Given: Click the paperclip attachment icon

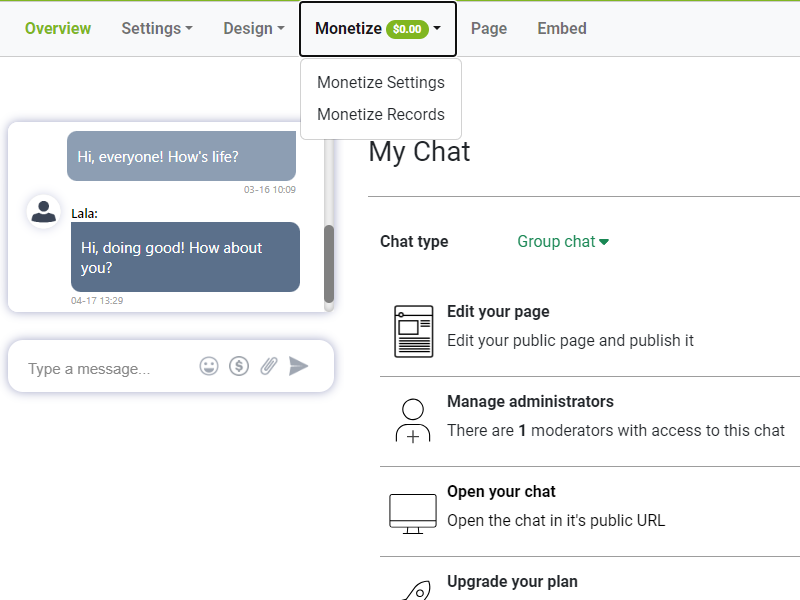Looking at the screenshot, I should coord(268,366).
